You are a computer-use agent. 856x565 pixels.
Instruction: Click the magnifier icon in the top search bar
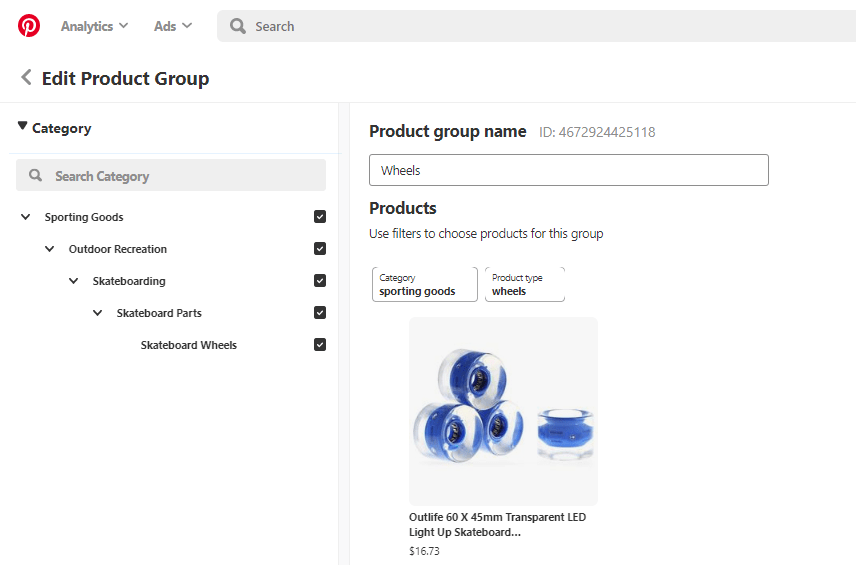[237, 26]
